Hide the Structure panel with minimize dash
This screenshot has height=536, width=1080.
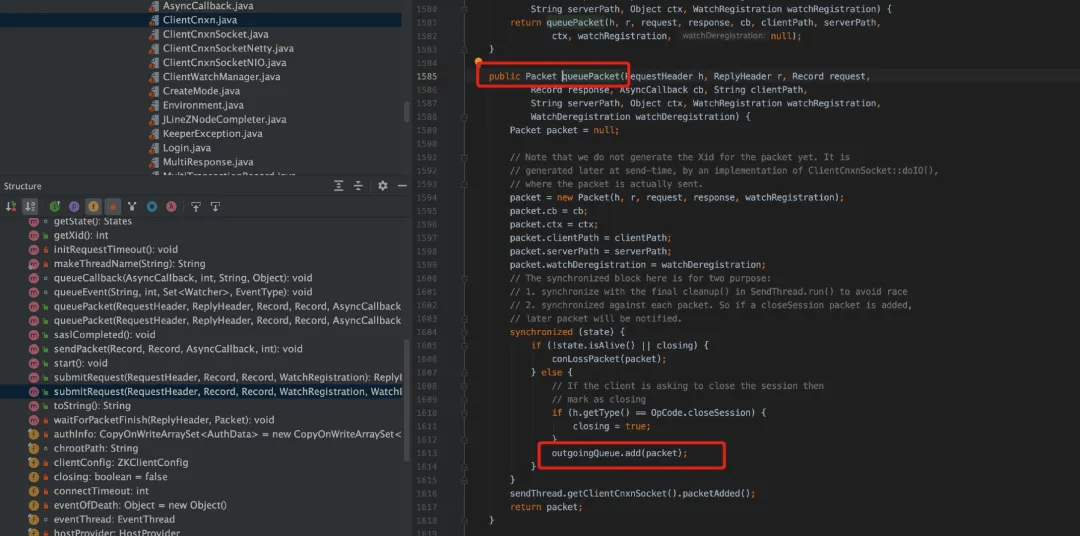coord(402,186)
